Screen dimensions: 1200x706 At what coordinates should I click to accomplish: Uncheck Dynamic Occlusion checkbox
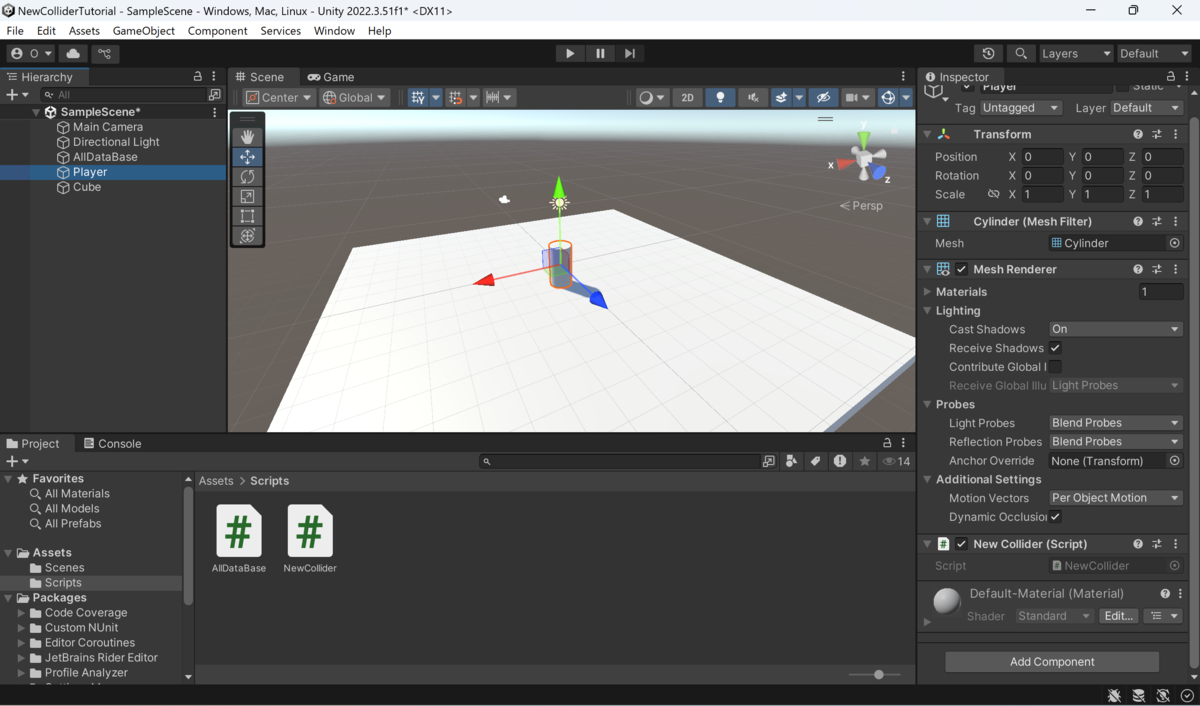[1055, 517]
